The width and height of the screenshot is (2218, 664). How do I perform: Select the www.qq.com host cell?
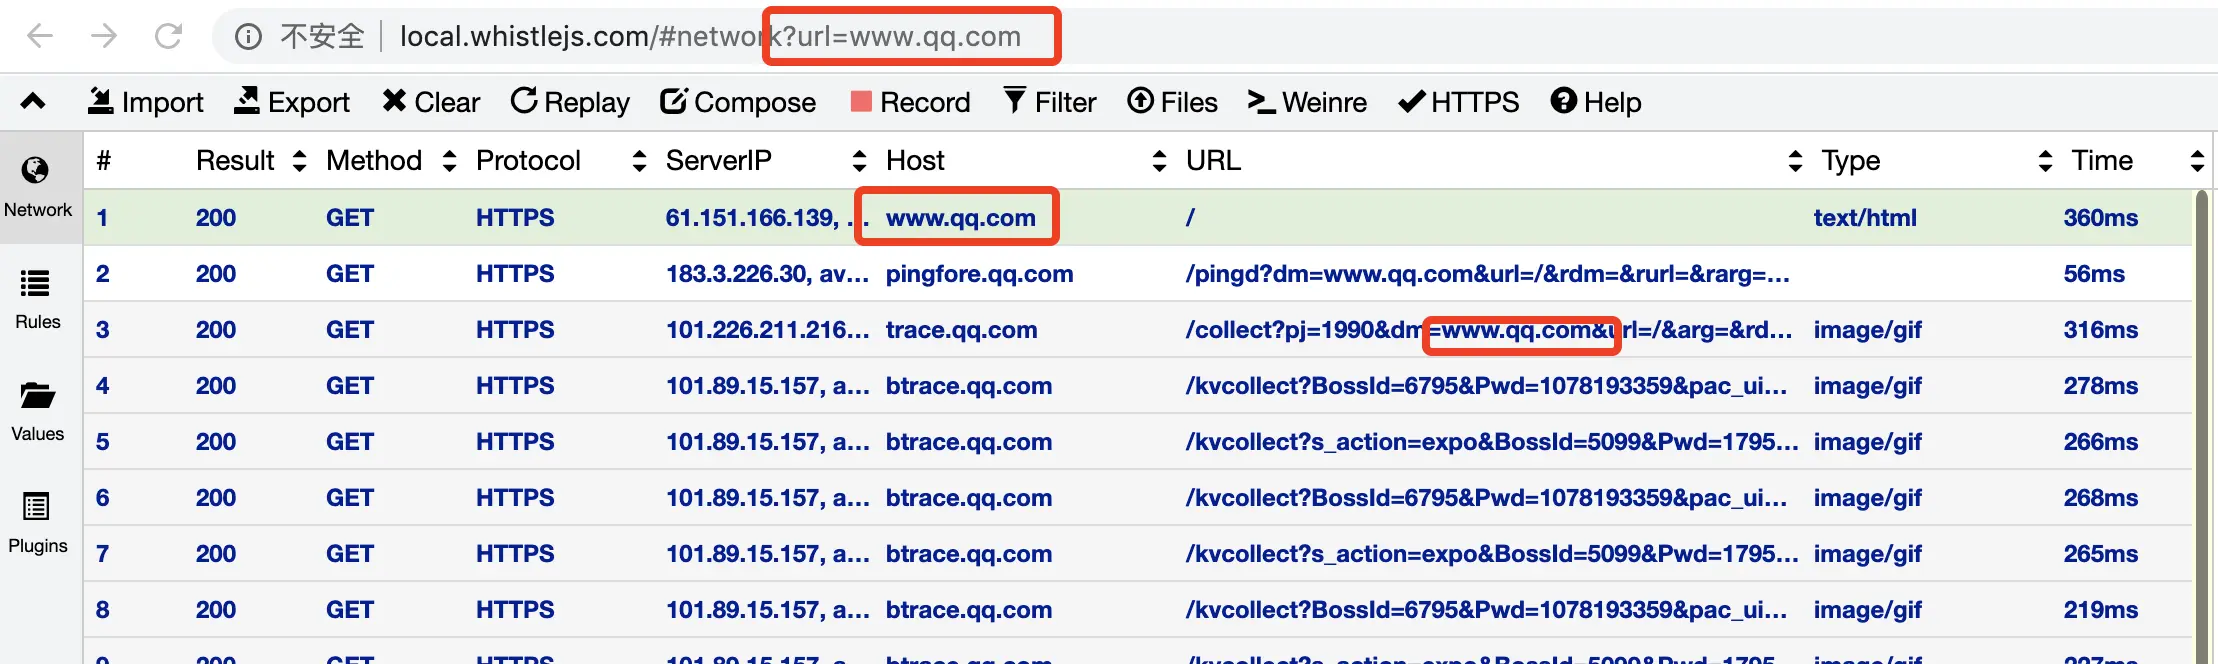point(960,218)
